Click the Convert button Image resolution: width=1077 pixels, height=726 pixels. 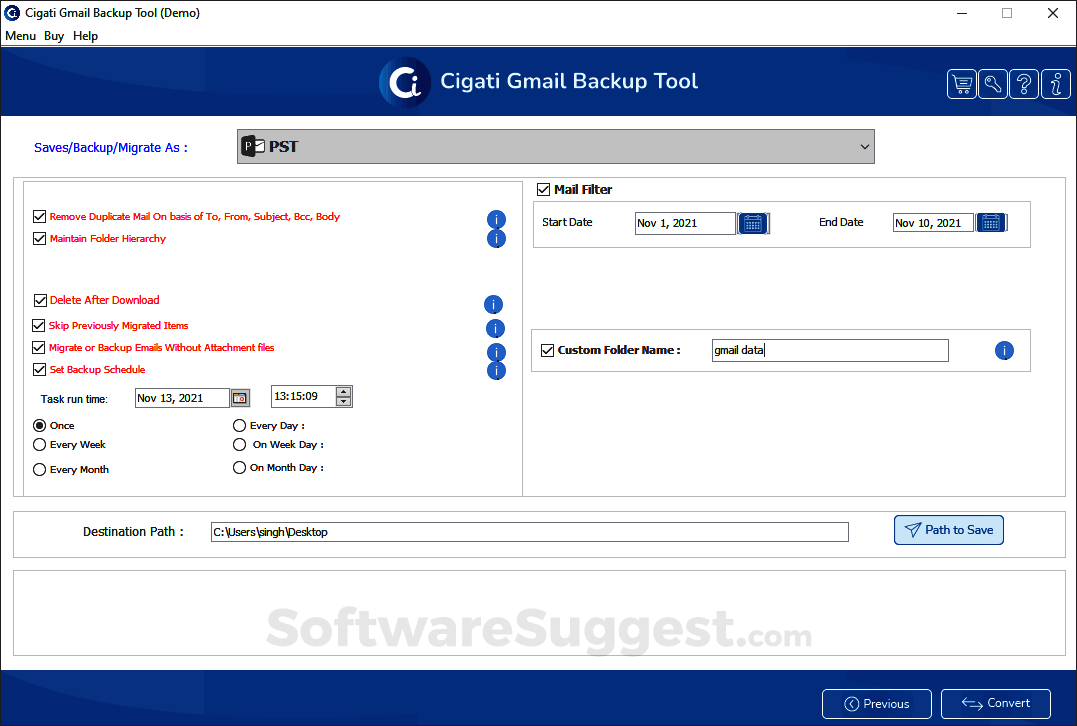(995, 703)
